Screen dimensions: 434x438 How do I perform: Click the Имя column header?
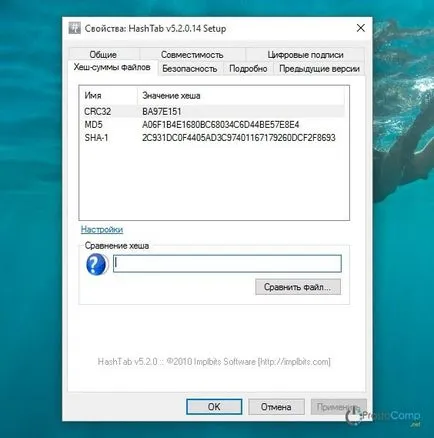pyautogui.click(x=108, y=96)
